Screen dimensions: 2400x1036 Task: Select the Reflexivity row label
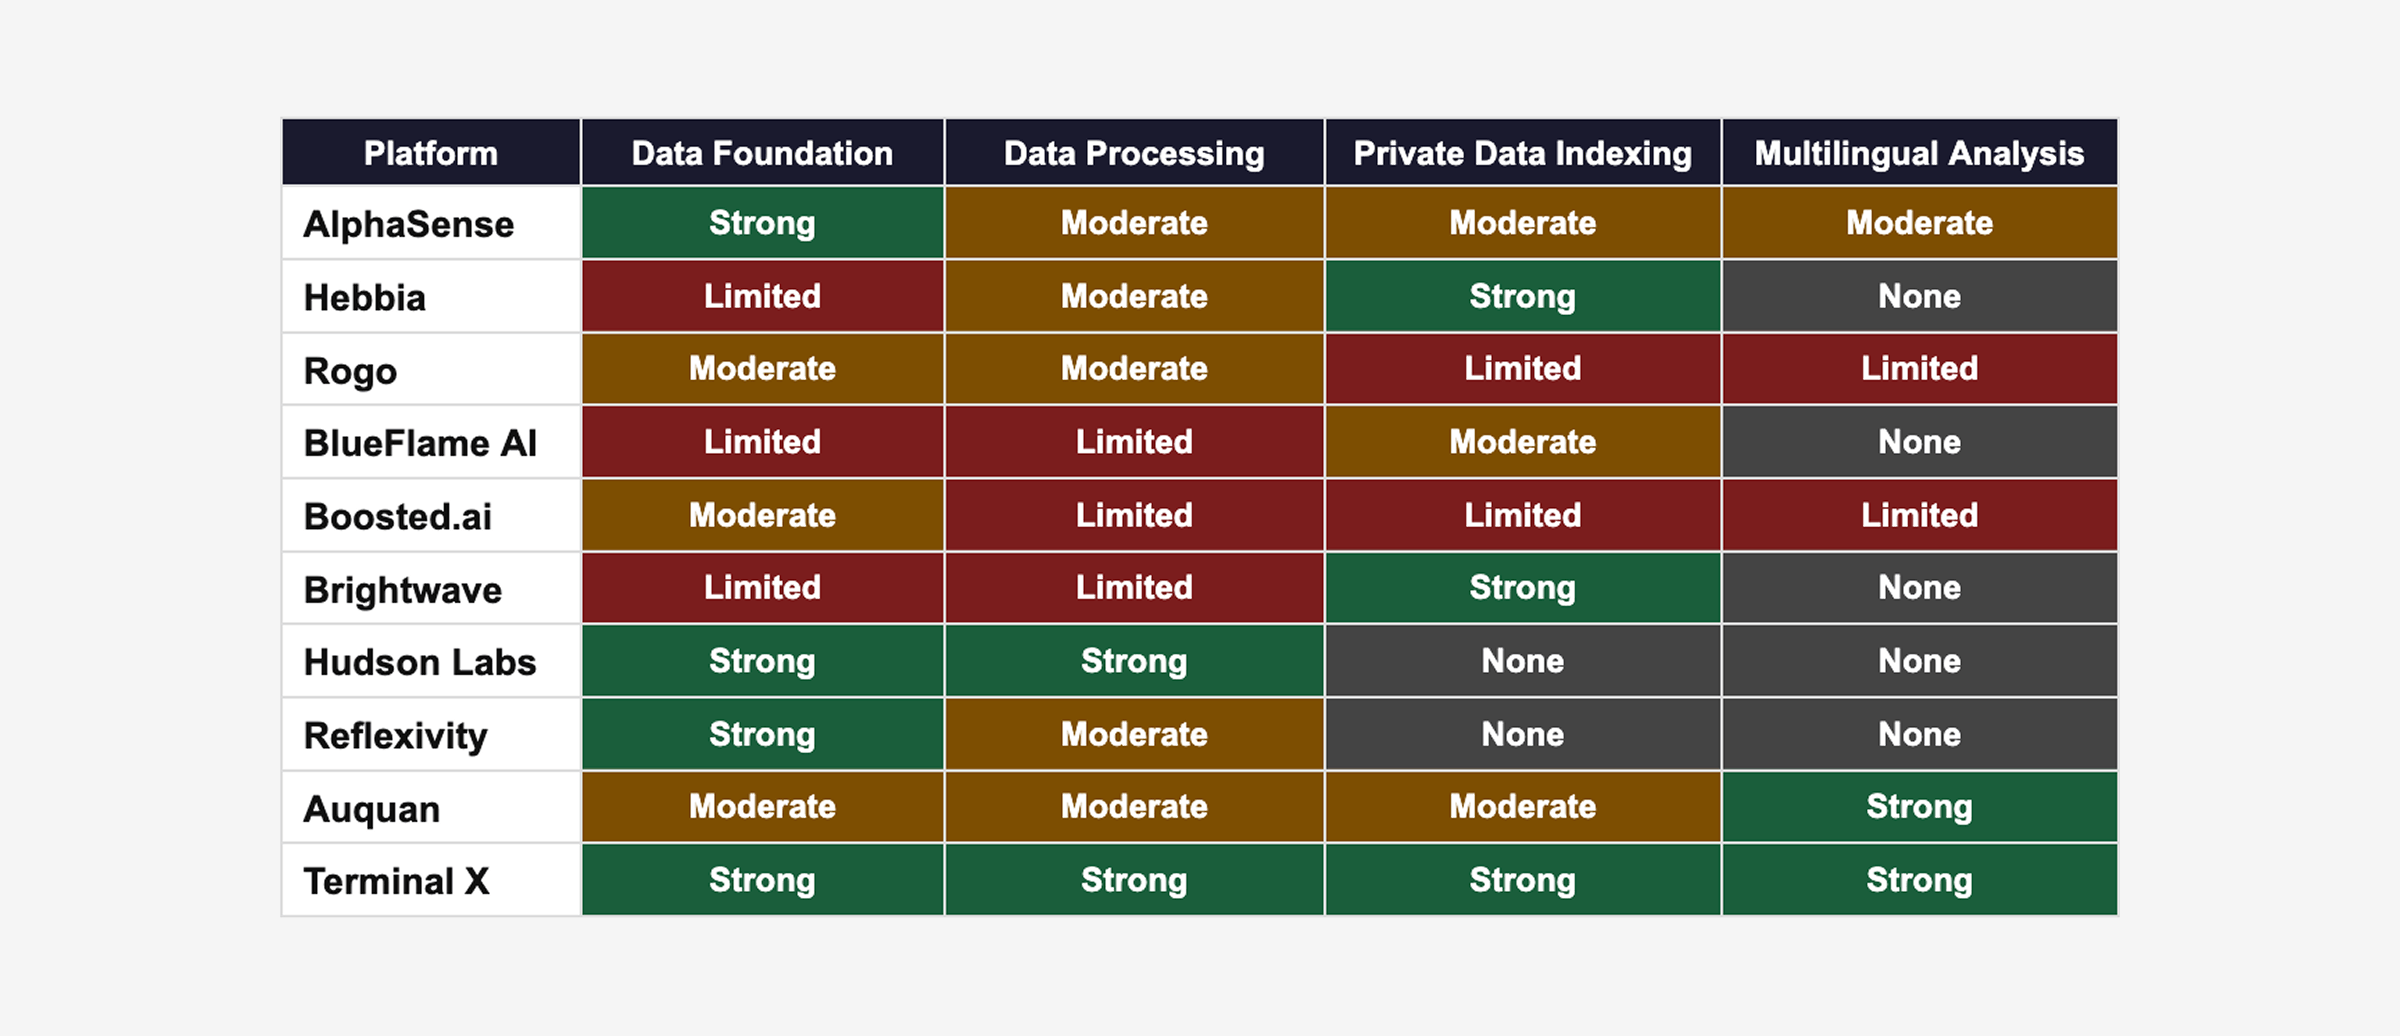click(396, 735)
